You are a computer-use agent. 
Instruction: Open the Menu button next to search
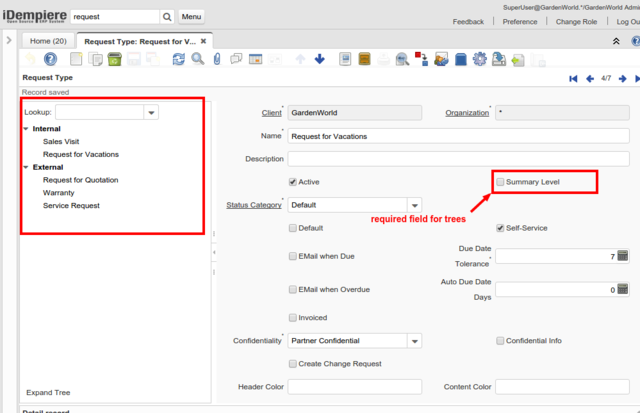[x=192, y=17]
